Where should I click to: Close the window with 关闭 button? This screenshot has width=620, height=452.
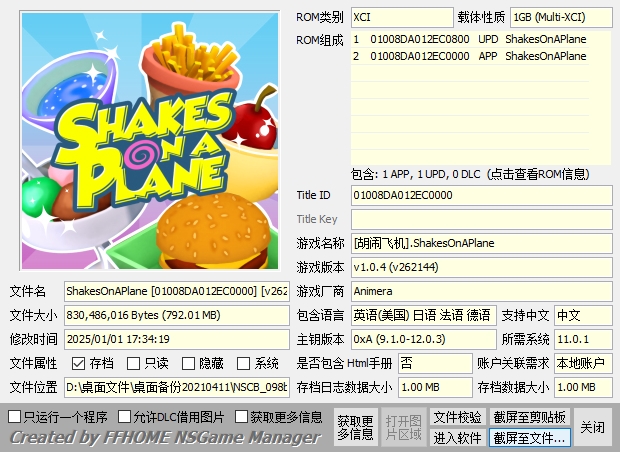coord(593,427)
